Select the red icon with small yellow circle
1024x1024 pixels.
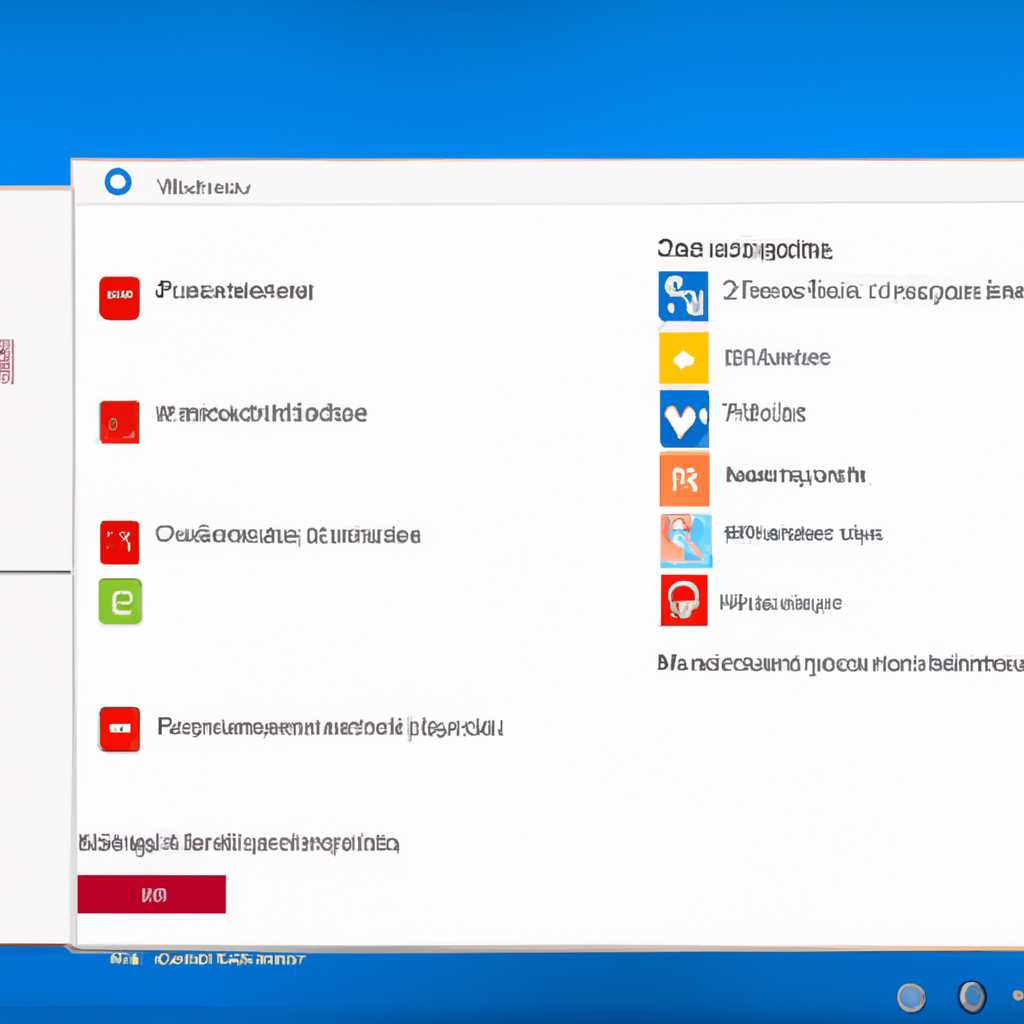click(120, 422)
